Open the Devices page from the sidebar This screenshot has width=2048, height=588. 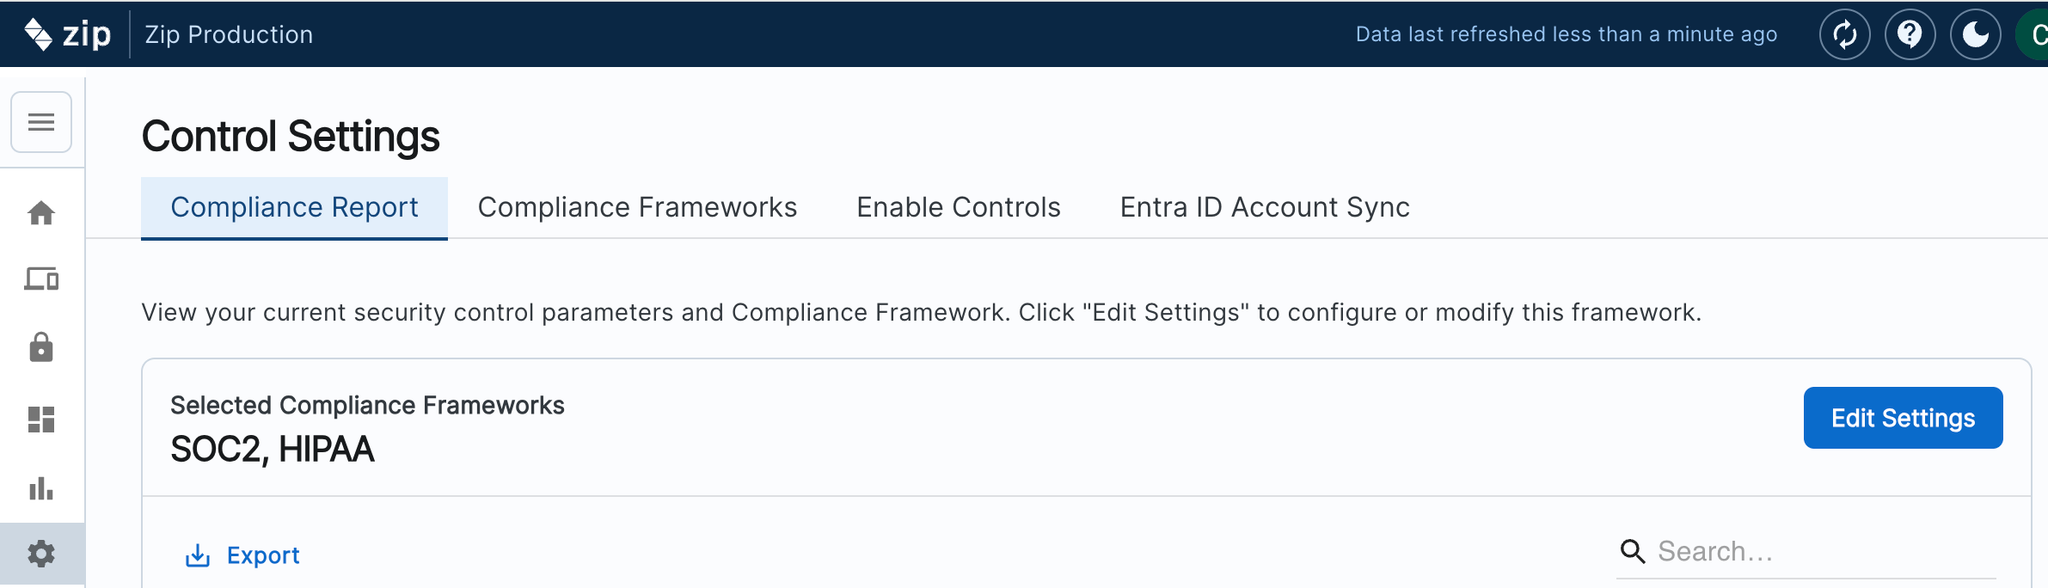(41, 279)
